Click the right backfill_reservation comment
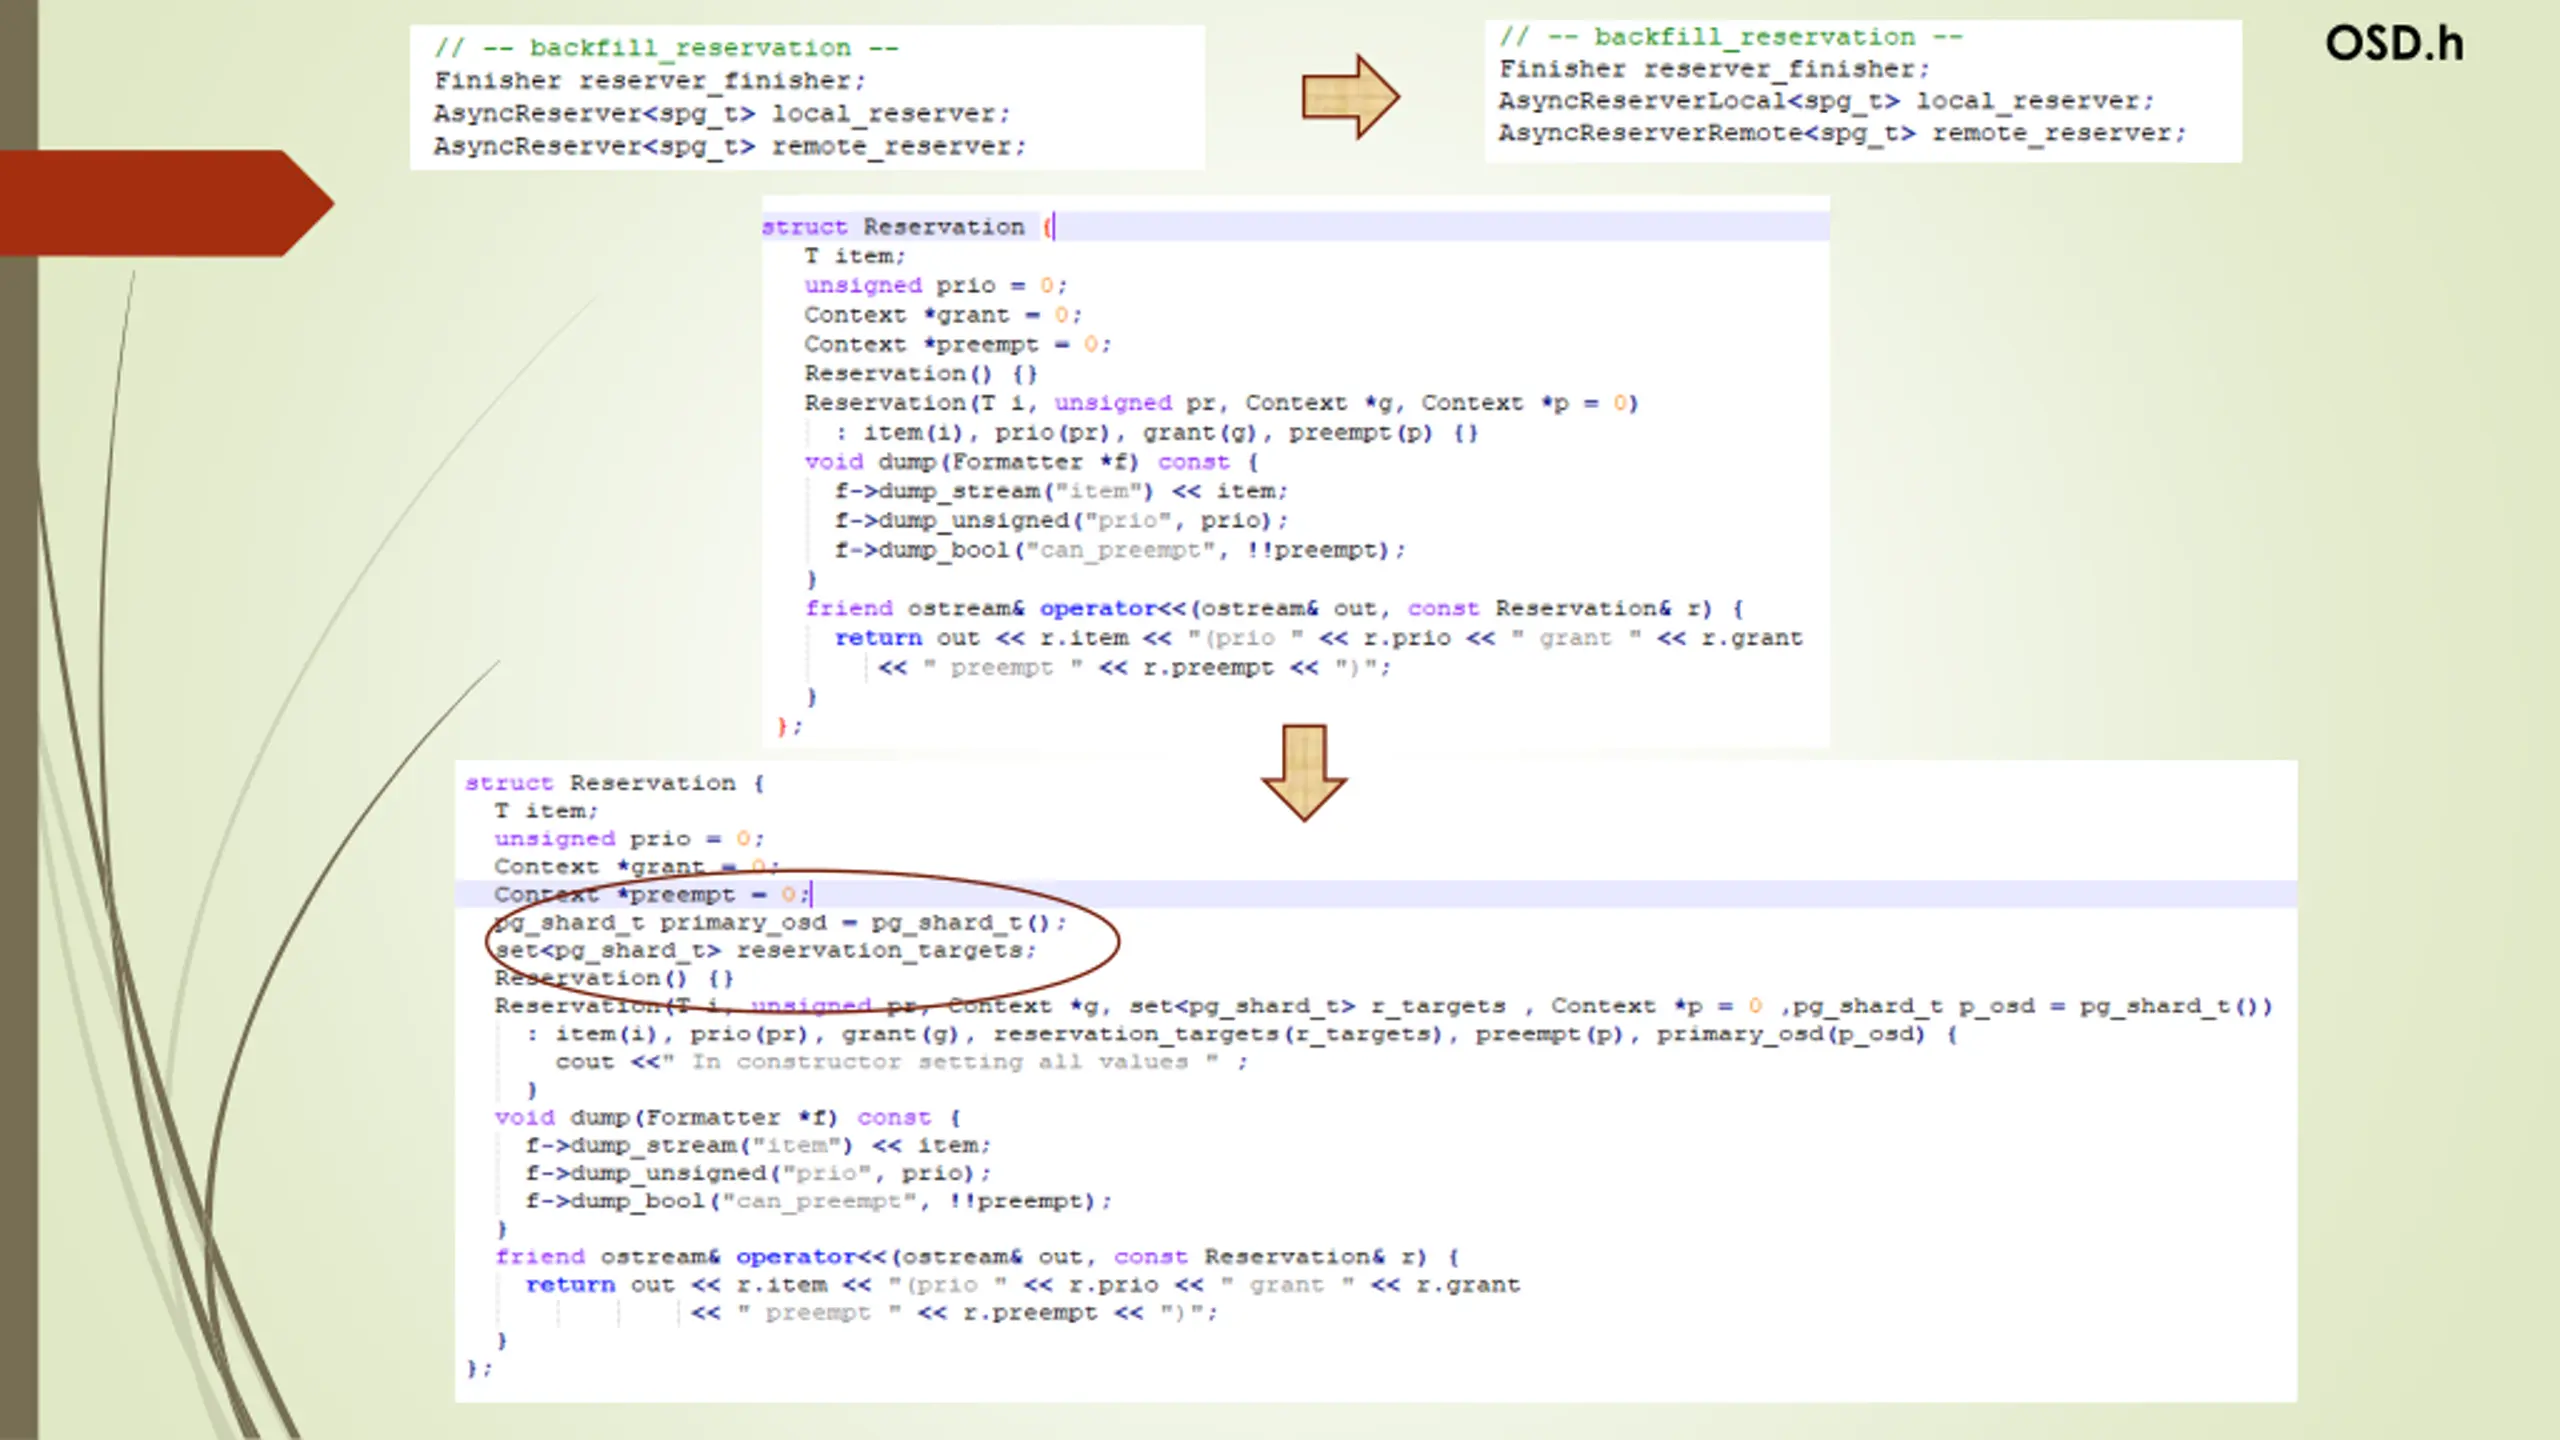 (1731, 37)
